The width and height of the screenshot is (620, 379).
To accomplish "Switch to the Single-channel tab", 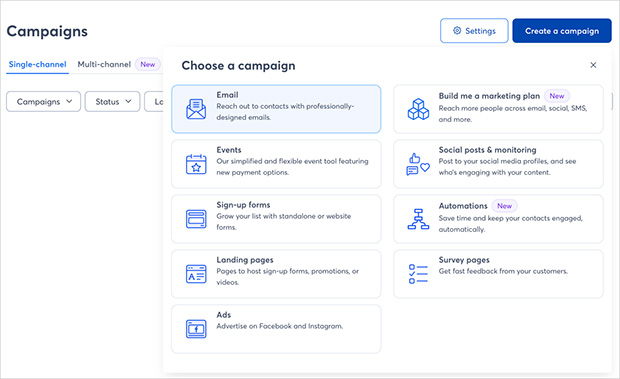I will [38, 64].
